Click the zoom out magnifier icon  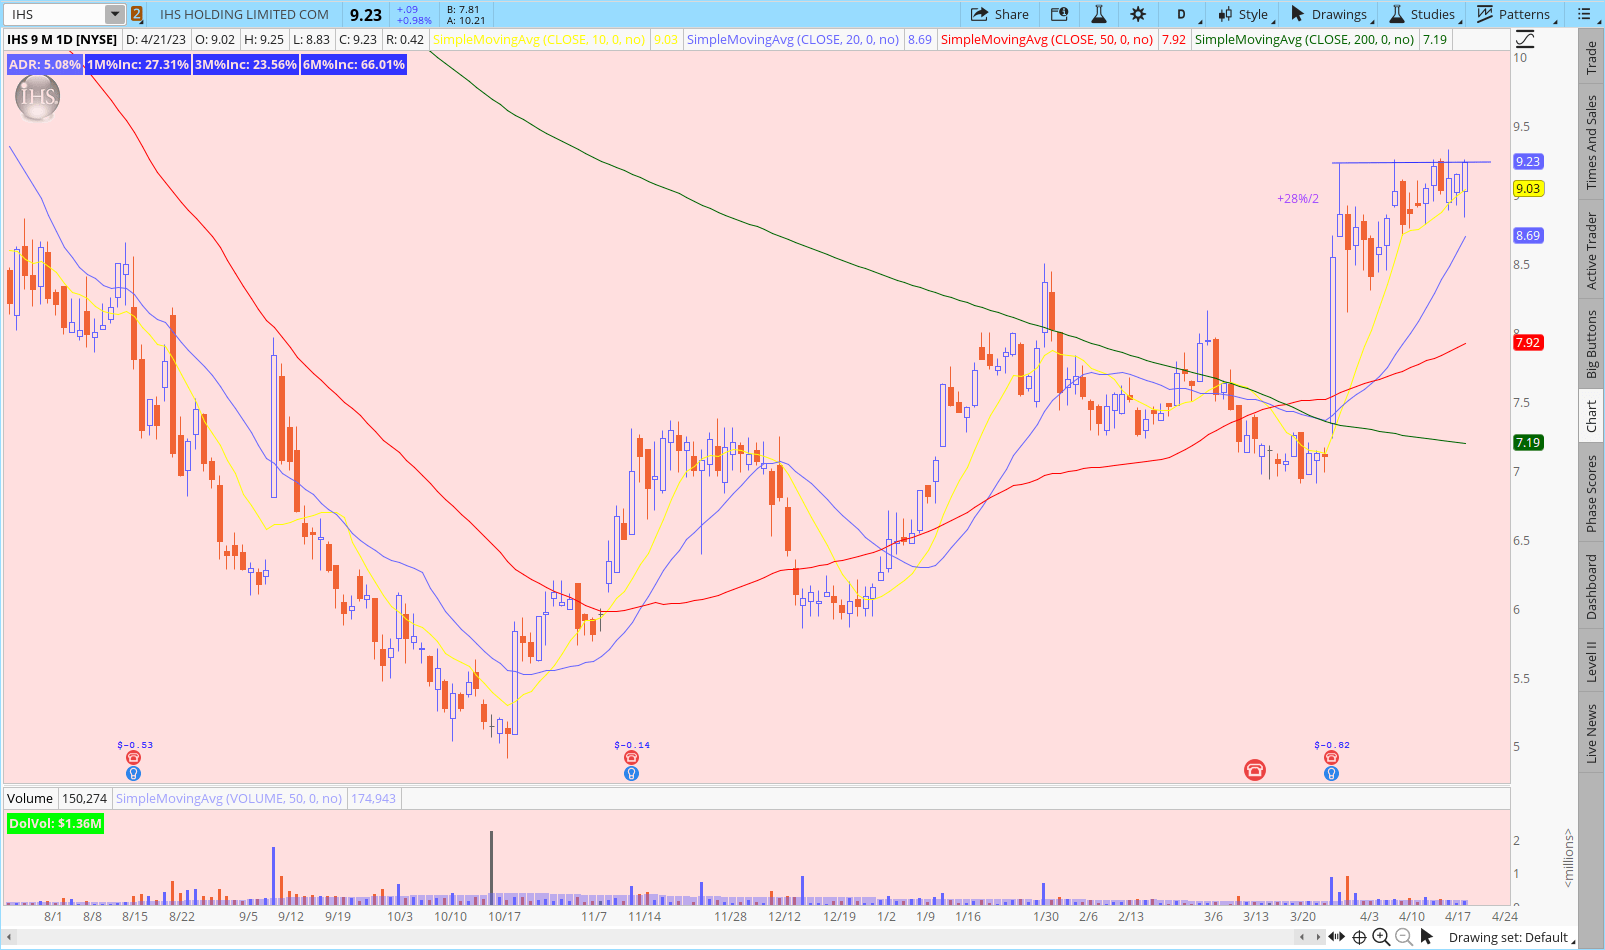1404,937
